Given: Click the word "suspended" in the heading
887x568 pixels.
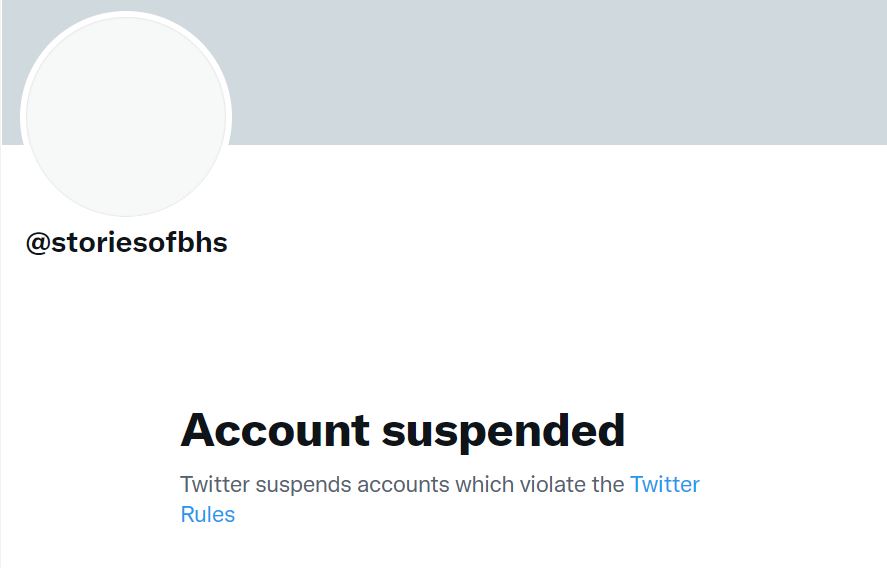Looking at the screenshot, I should [x=503, y=430].
